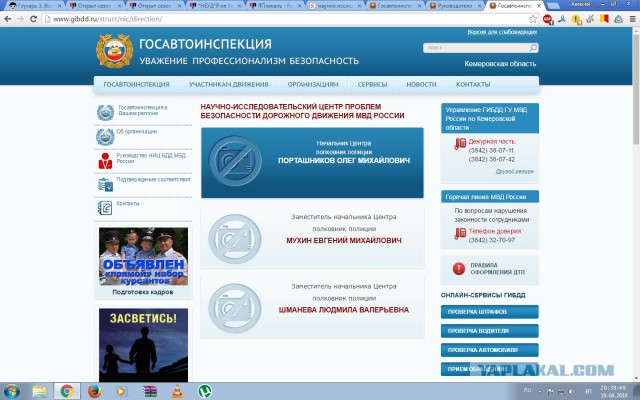Click the taskbar clock showing the date
640x400 pixels.
coord(613,391)
